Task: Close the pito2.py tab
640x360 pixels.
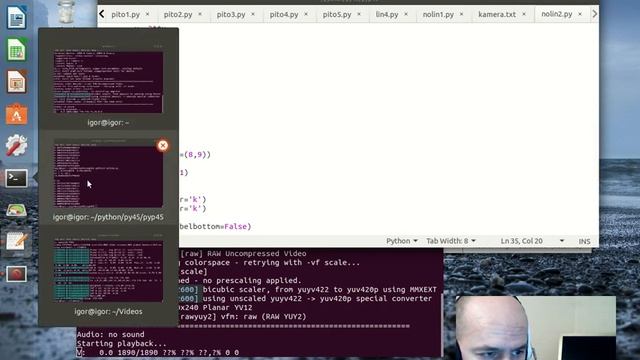Action: pos(200,14)
